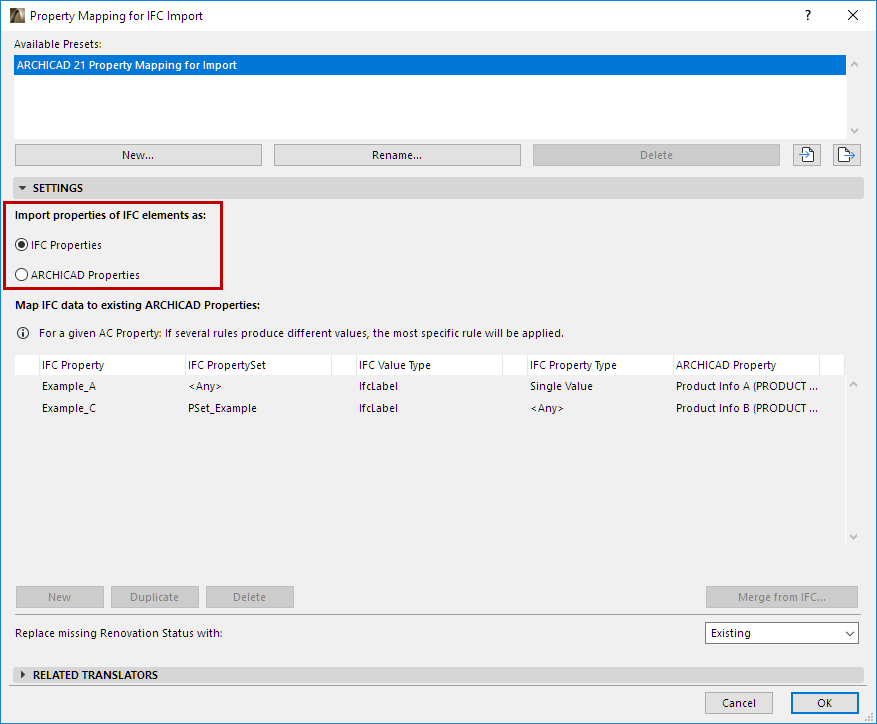Click the Duplicate rule button
Screen dimensions: 877x724
coord(155,597)
